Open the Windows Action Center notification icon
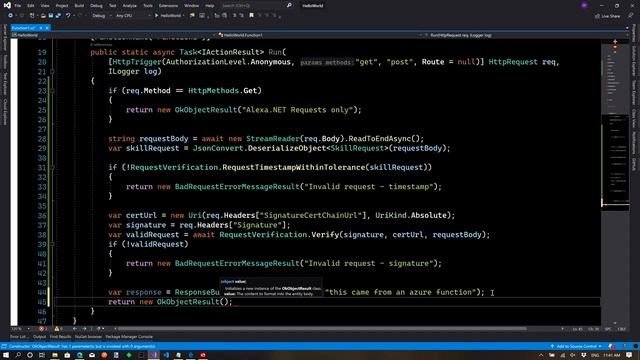This screenshot has width=640, height=360. (629, 356)
